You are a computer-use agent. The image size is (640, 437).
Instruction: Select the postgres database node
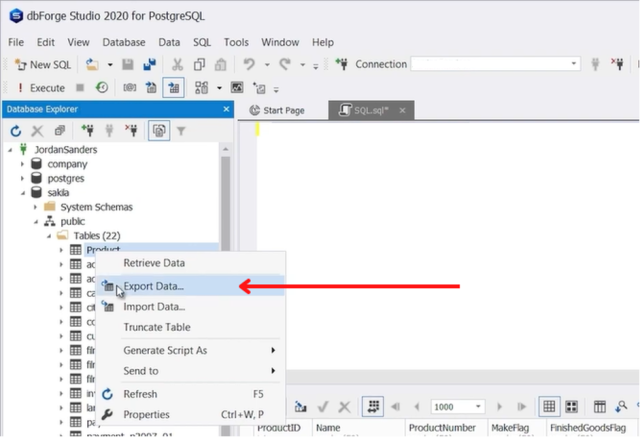pos(68,178)
